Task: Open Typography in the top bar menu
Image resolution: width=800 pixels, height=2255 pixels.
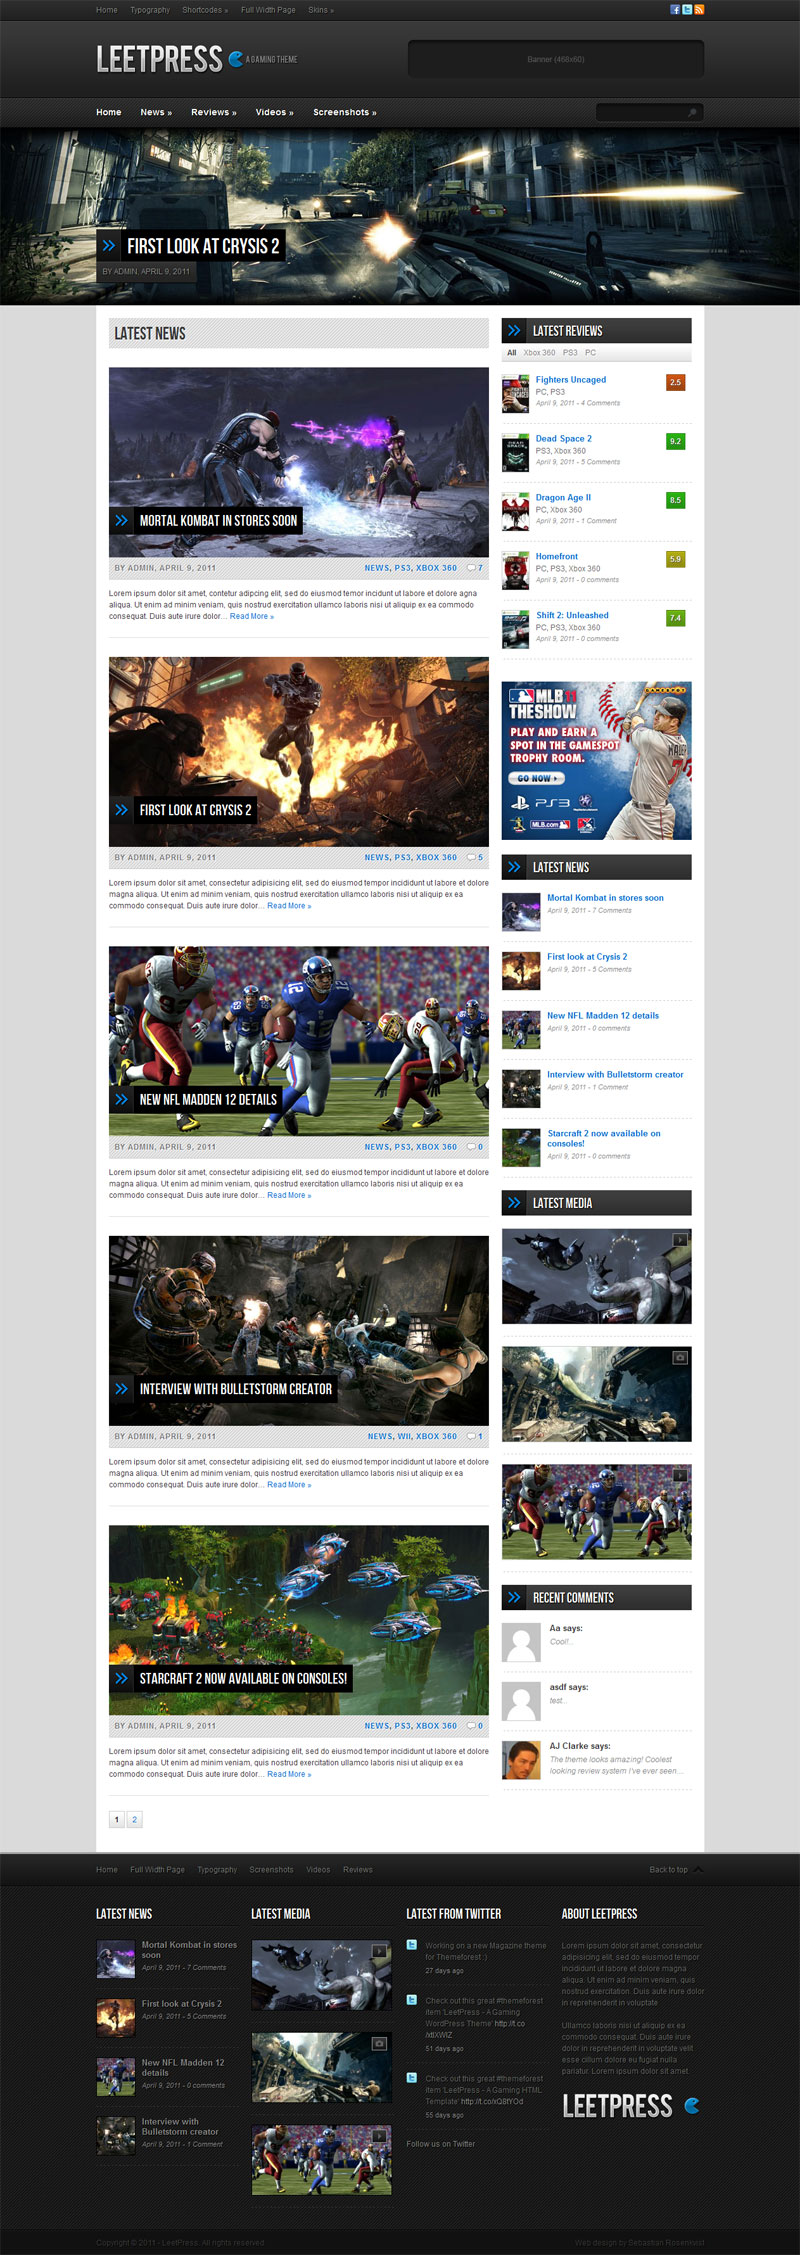Action: tap(150, 10)
